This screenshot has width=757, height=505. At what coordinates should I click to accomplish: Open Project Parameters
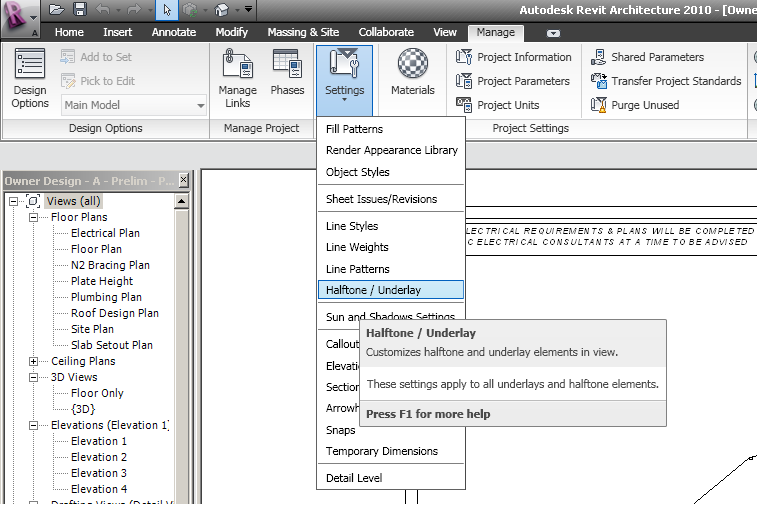(513, 81)
